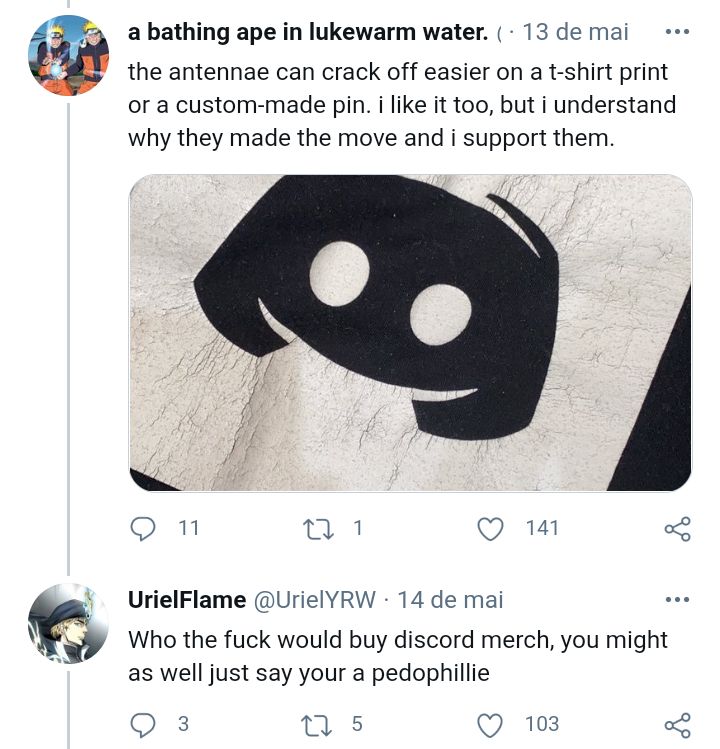Open more options on UrielFlame's tweet

[677, 600]
